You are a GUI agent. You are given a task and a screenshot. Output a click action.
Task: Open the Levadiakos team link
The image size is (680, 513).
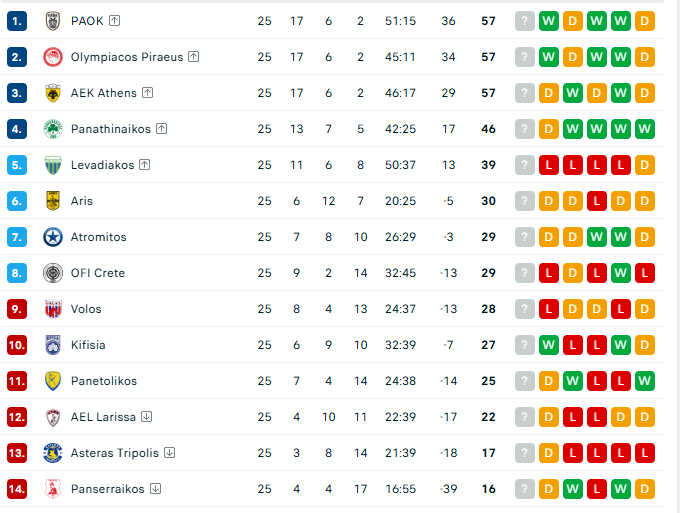coord(102,165)
